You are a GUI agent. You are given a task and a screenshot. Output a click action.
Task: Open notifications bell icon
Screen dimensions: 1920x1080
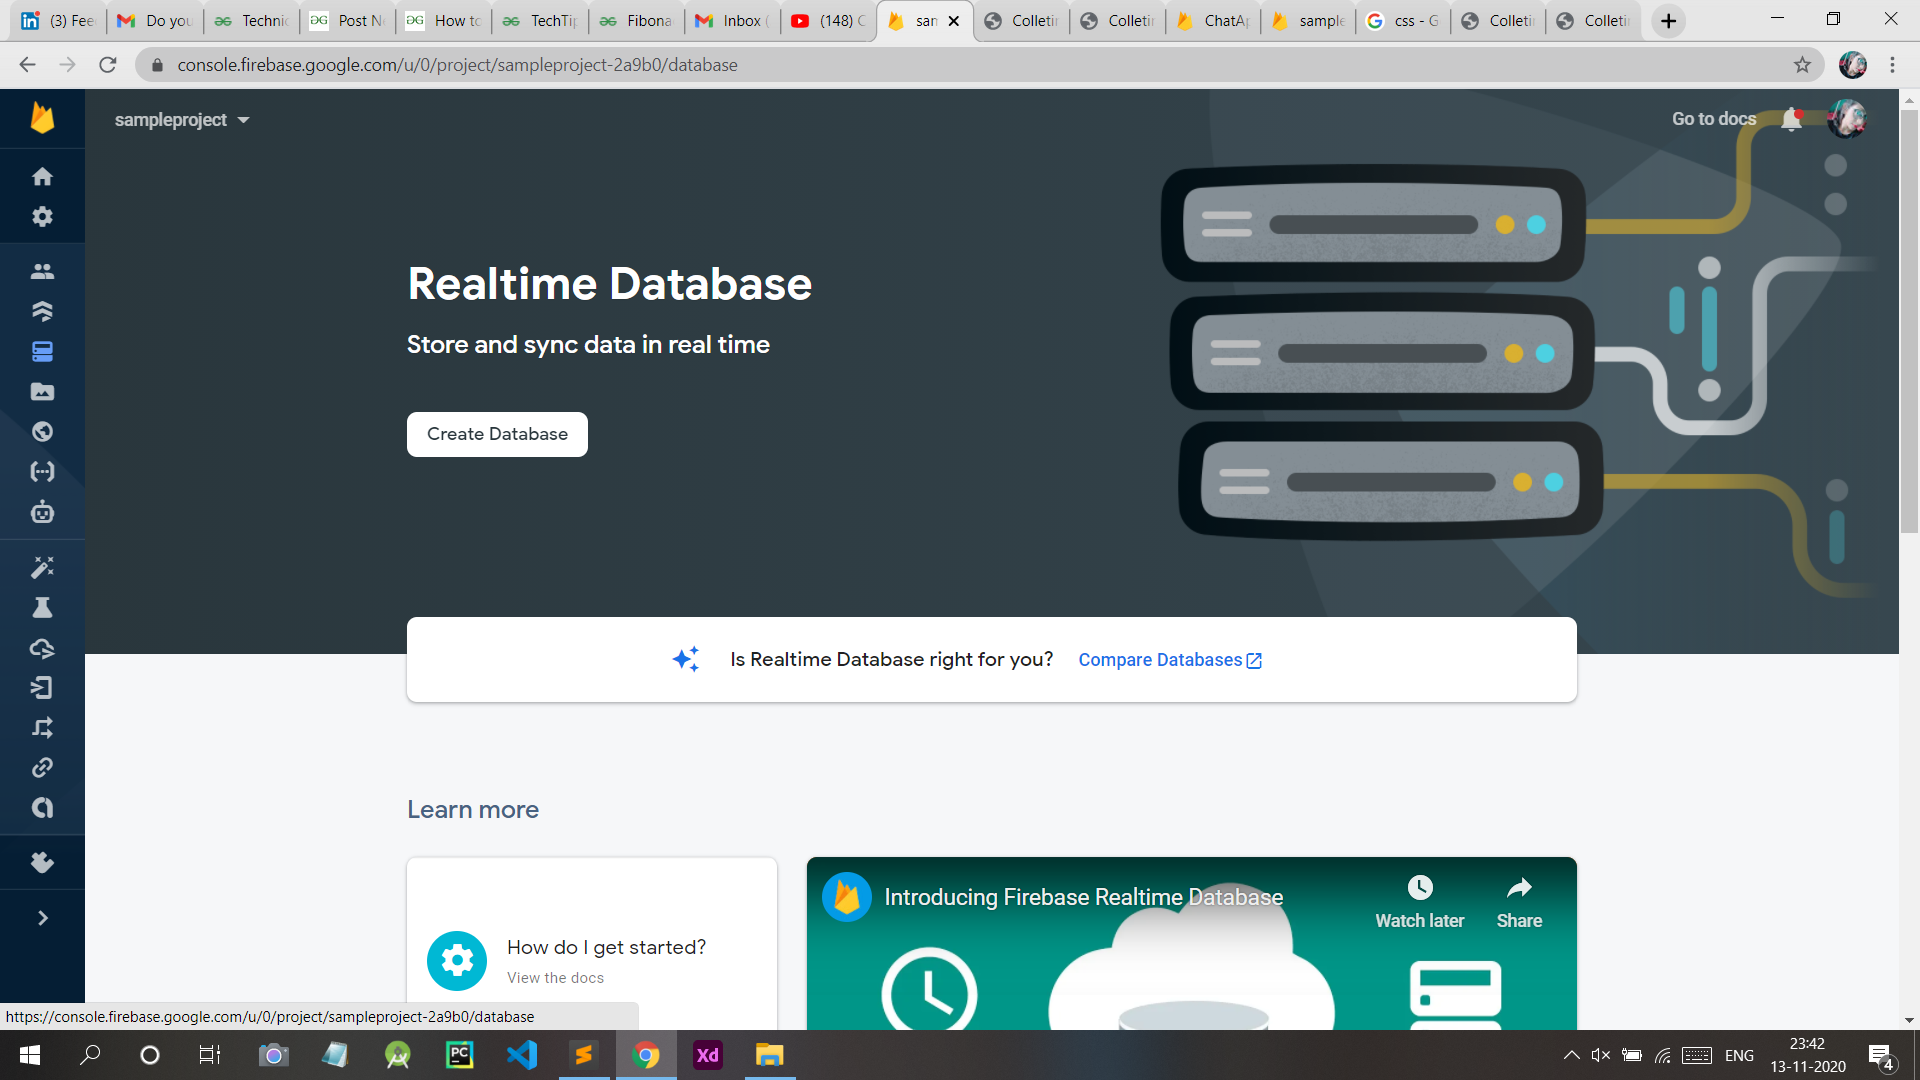(1791, 120)
